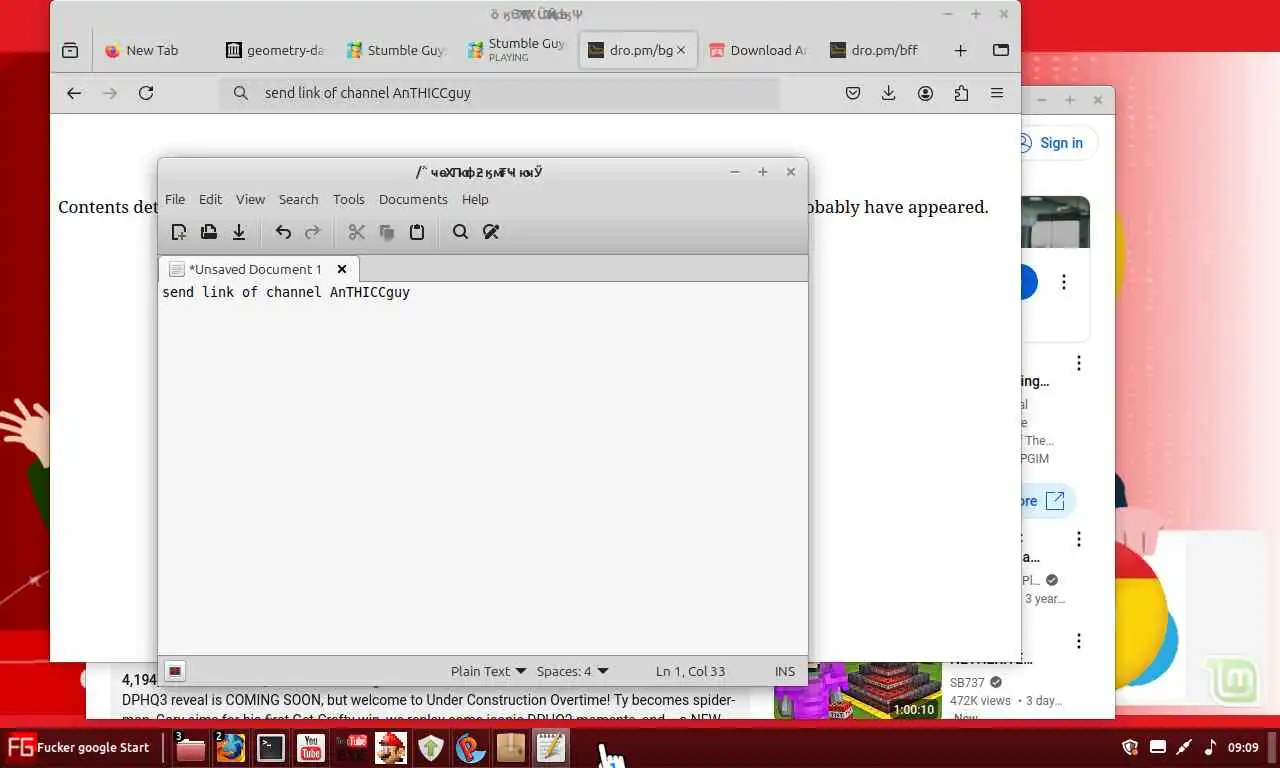Click the list all tabs button
This screenshot has width=1280, height=768.
(1000, 50)
